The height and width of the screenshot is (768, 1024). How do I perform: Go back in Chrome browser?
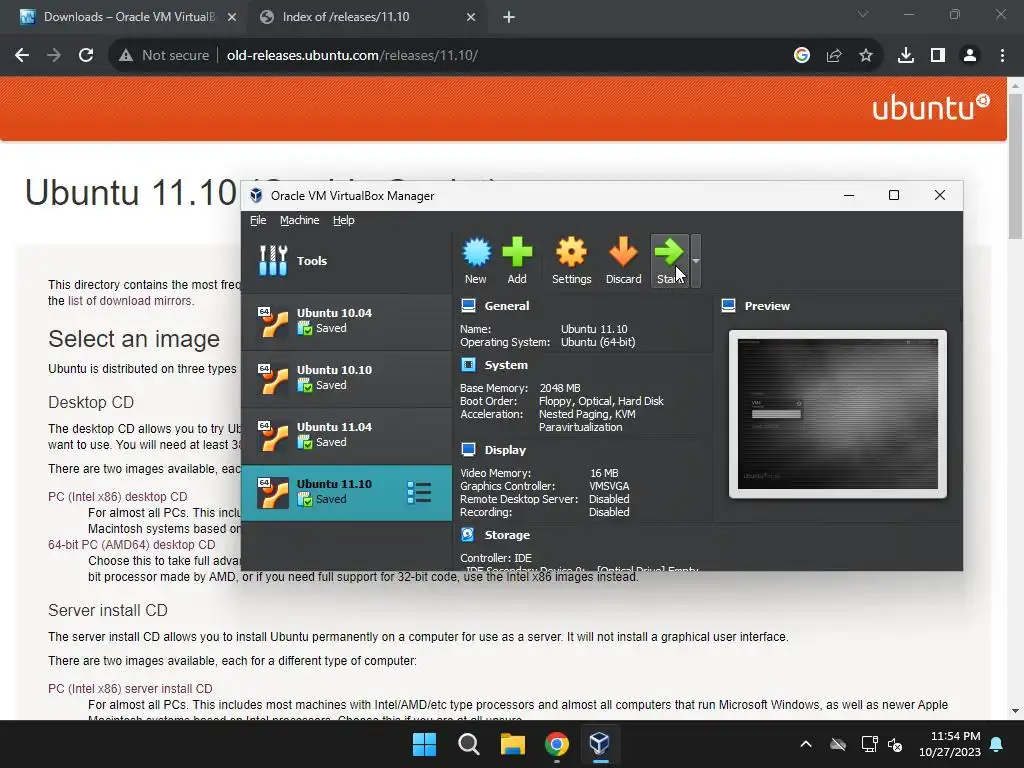pos(22,56)
